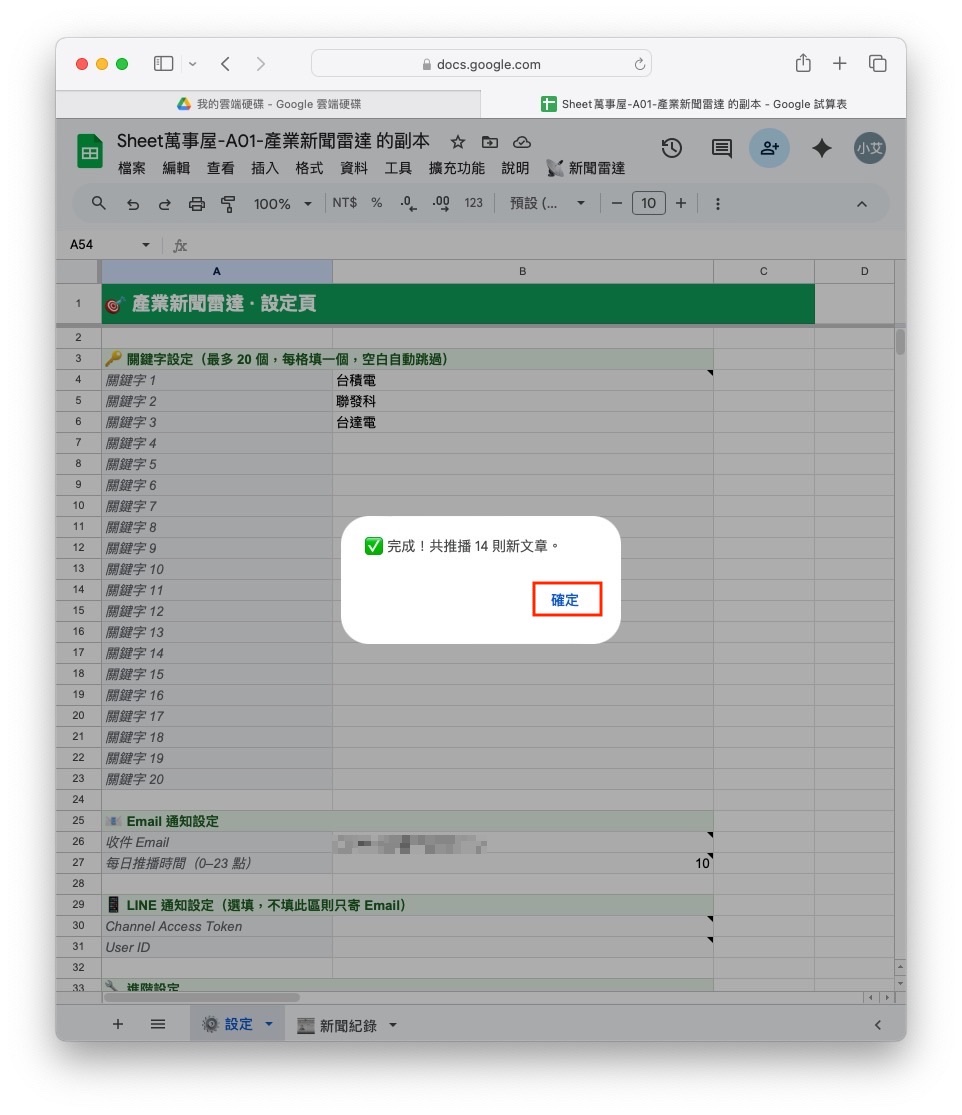Image resolution: width=962 pixels, height=1115 pixels.
Task: Format as percent
Action: tap(377, 203)
